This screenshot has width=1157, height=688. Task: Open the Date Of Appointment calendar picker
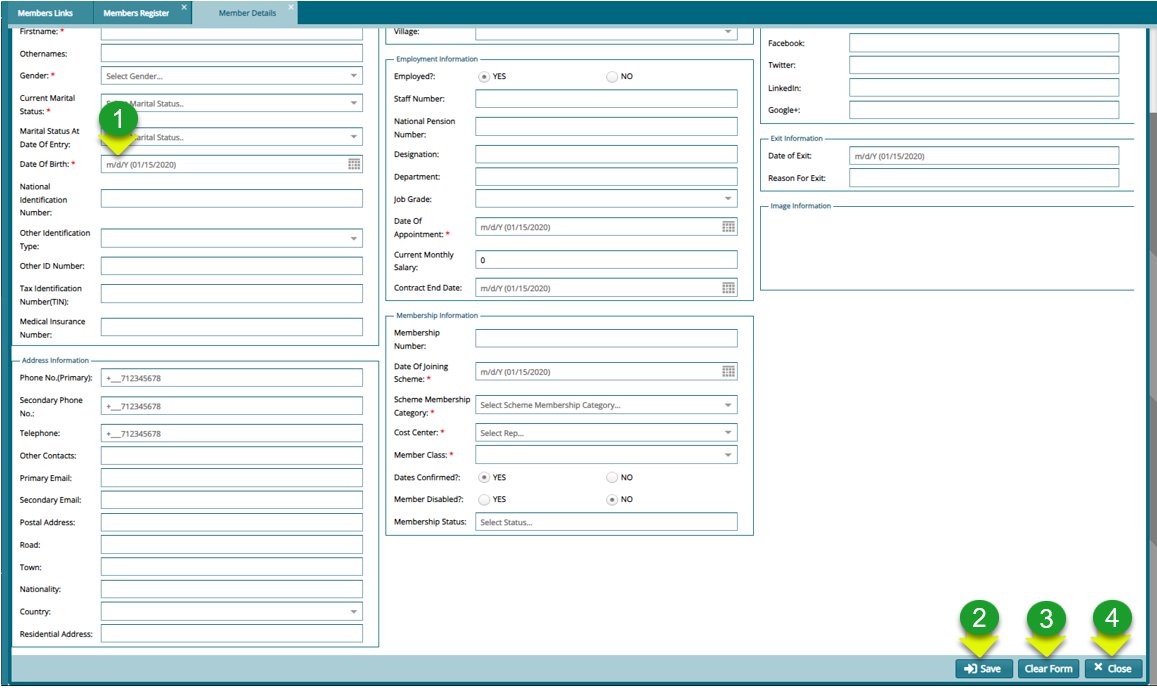pos(729,227)
